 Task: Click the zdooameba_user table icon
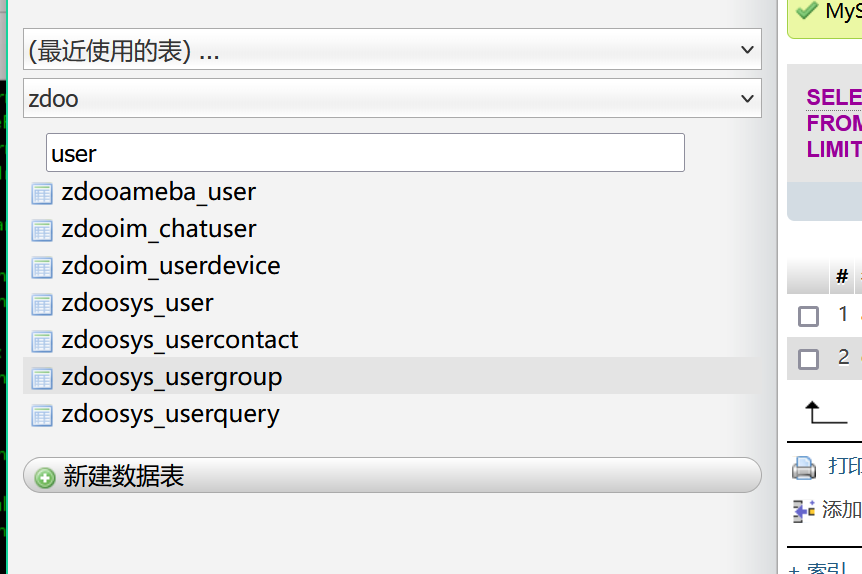pyautogui.click(x=42, y=192)
